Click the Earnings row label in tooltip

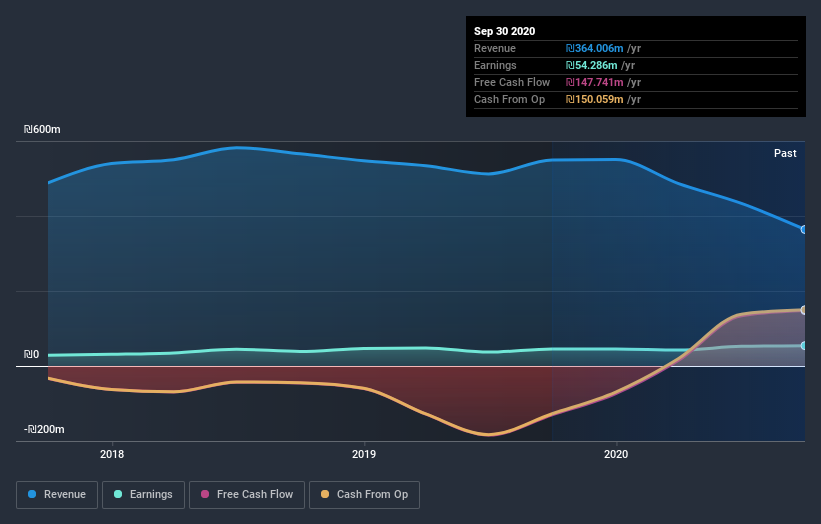(495, 65)
